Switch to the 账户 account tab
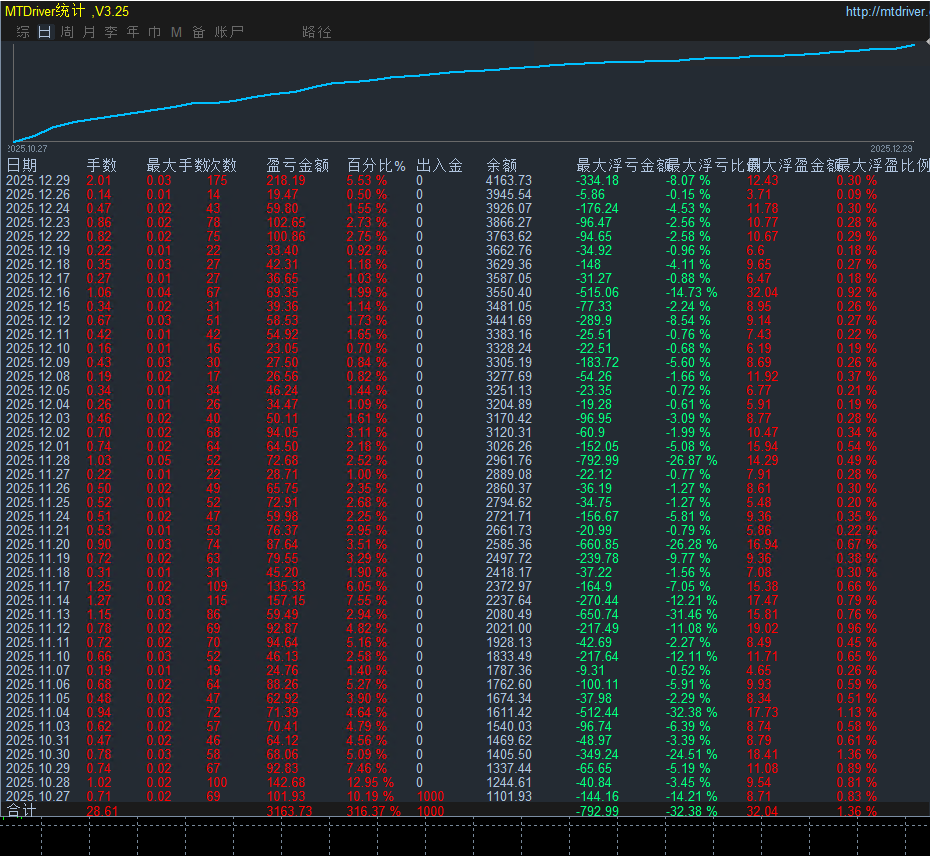 click(x=230, y=31)
